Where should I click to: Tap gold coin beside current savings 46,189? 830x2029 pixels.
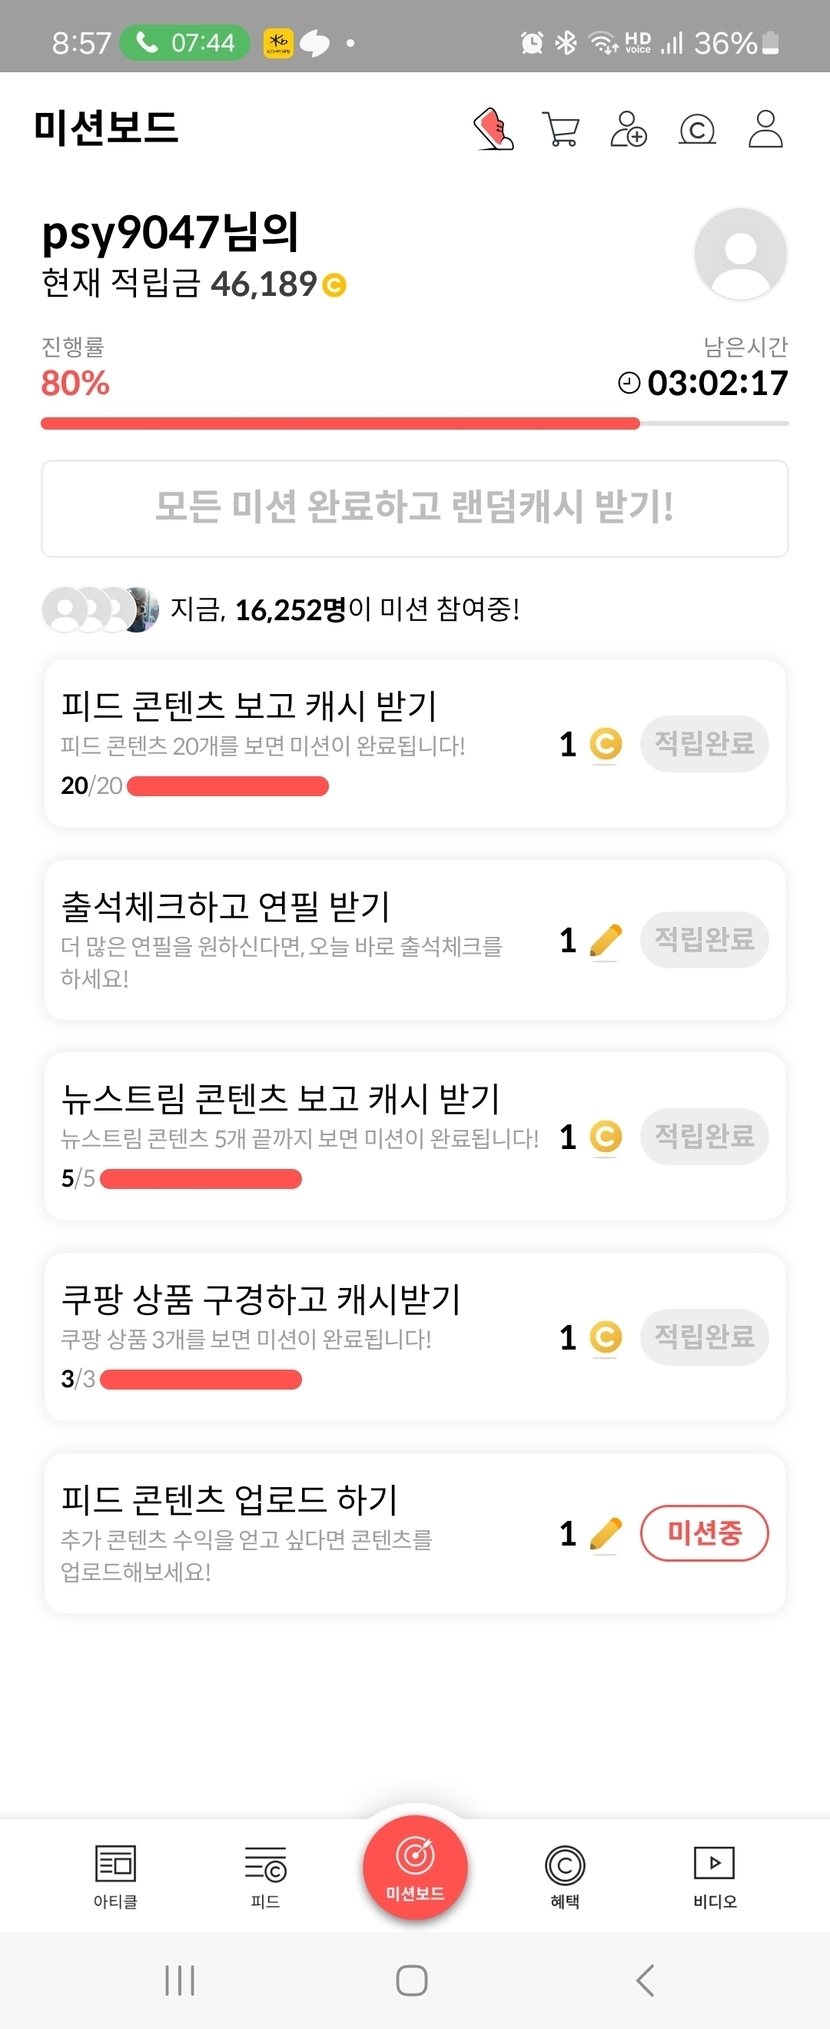[x=335, y=286]
